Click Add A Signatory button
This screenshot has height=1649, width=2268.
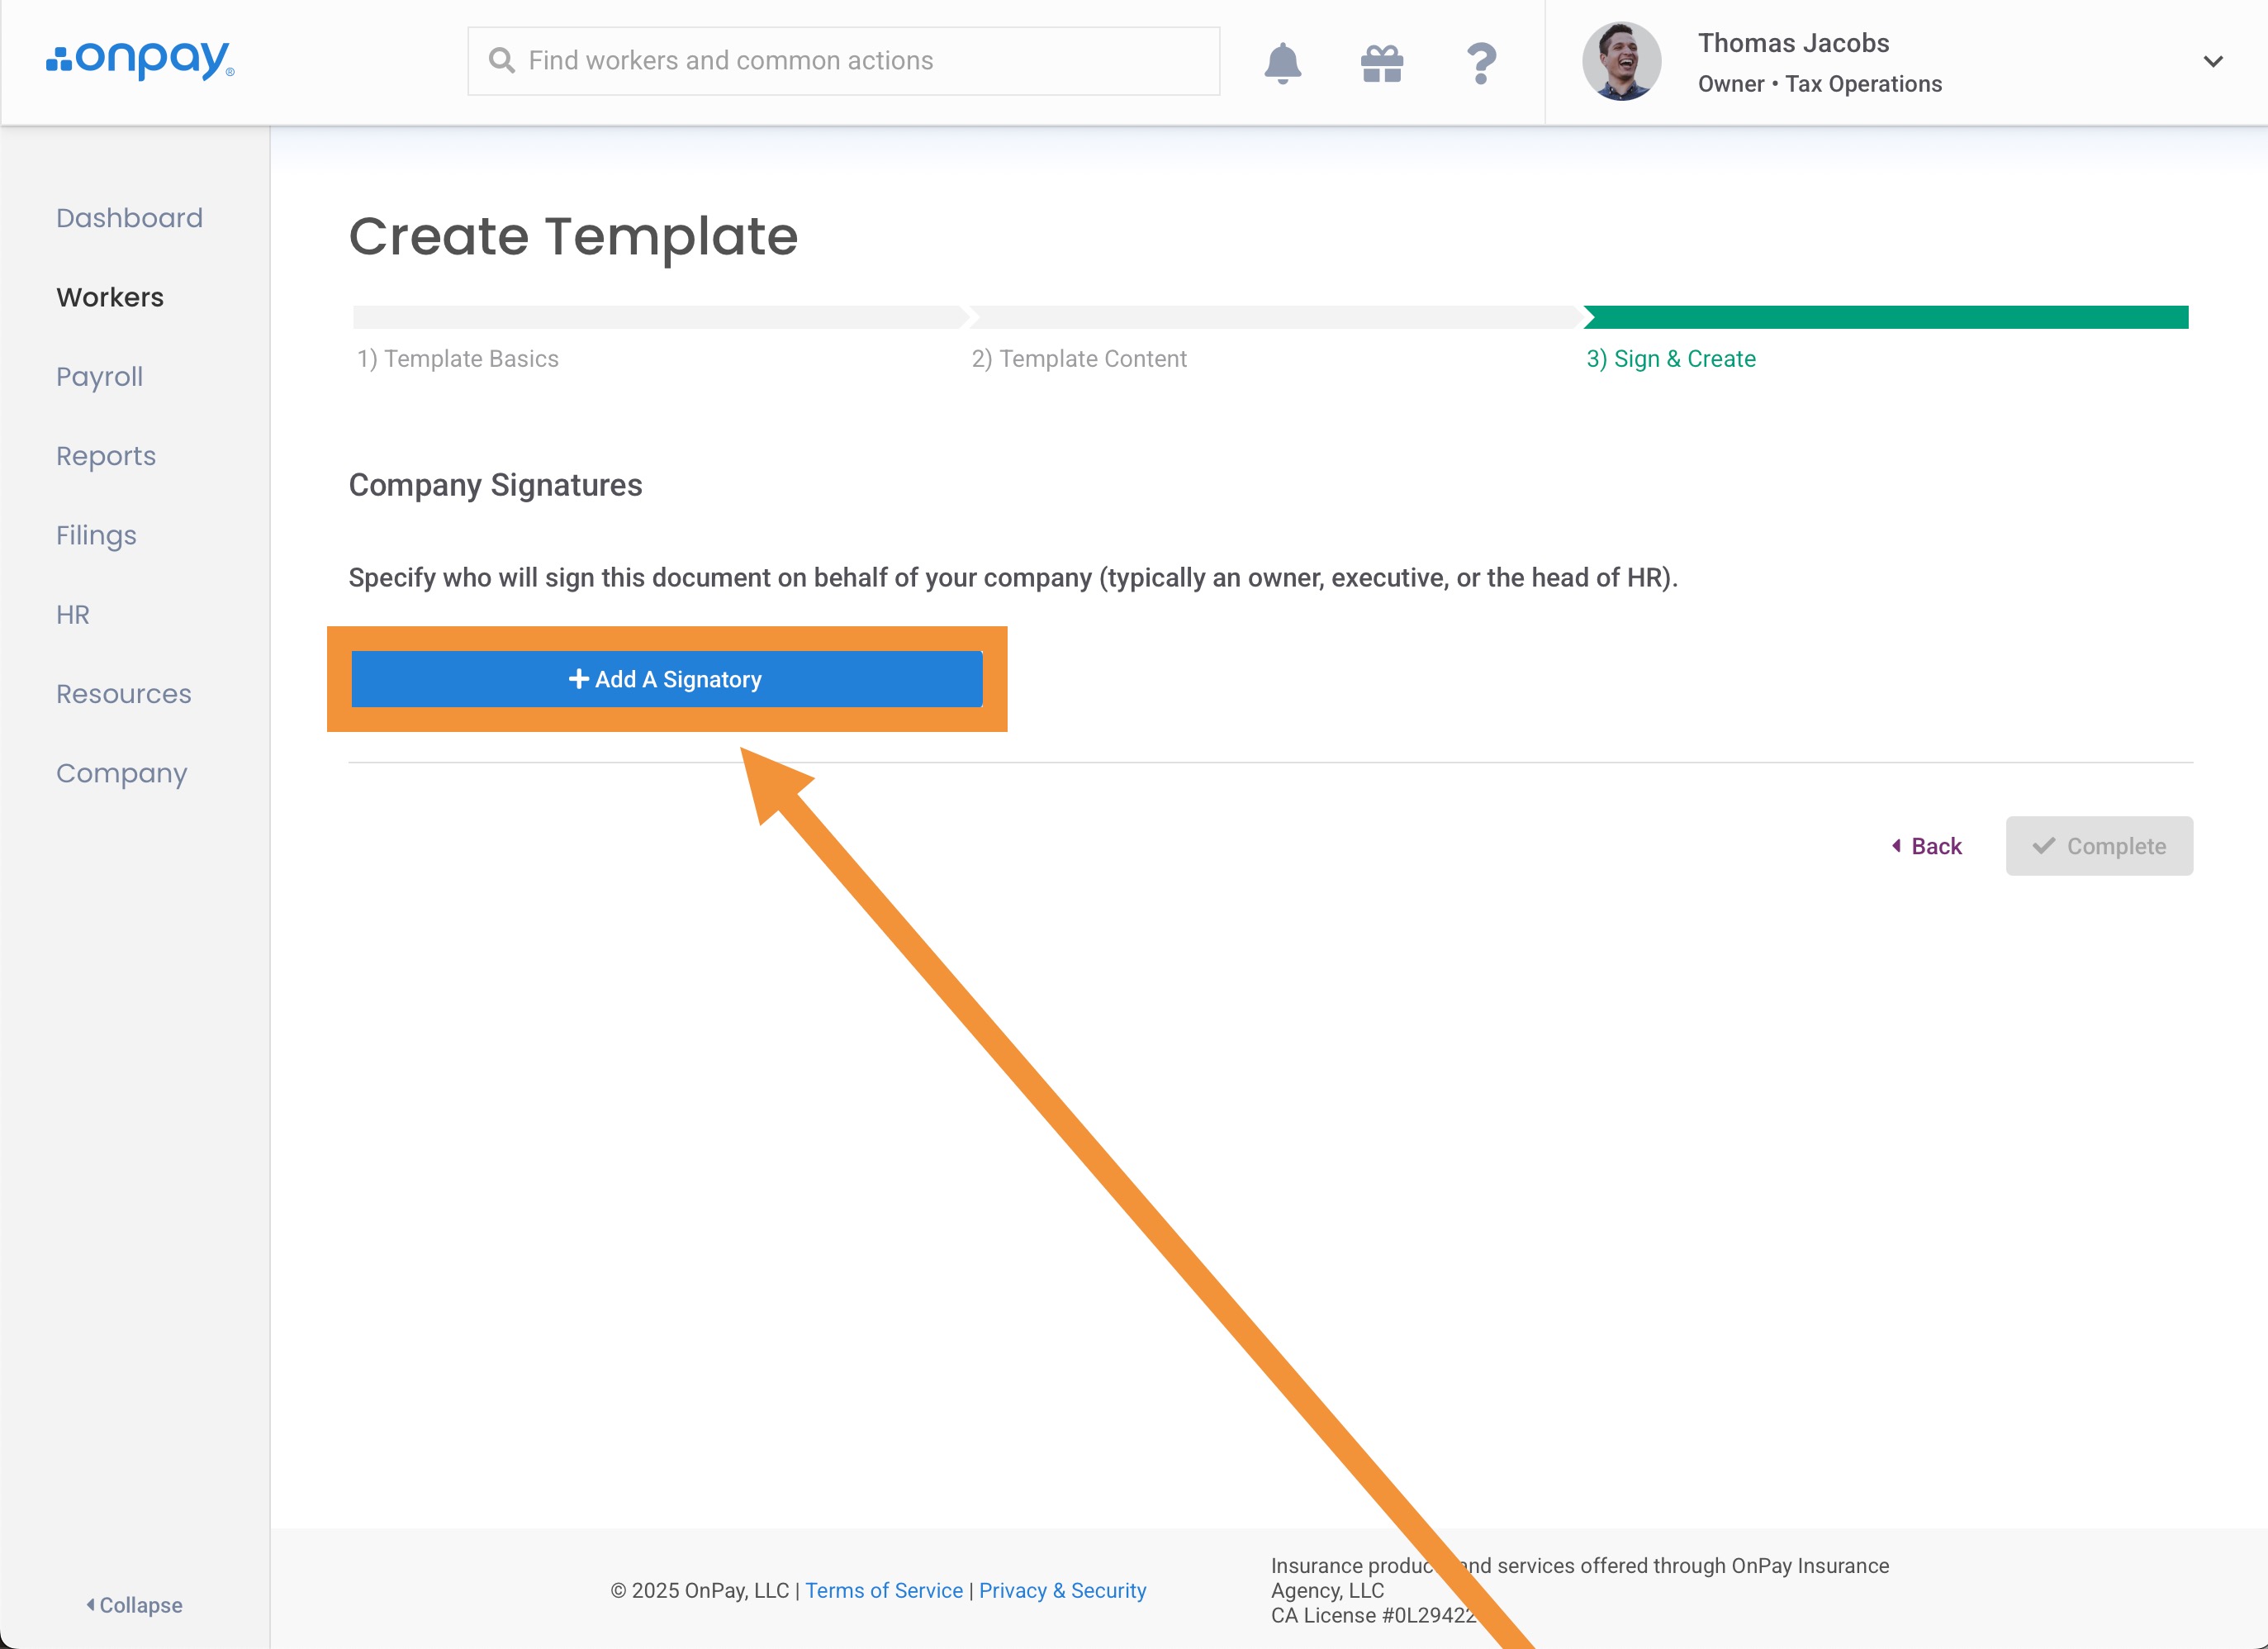pyautogui.click(x=666, y=679)
